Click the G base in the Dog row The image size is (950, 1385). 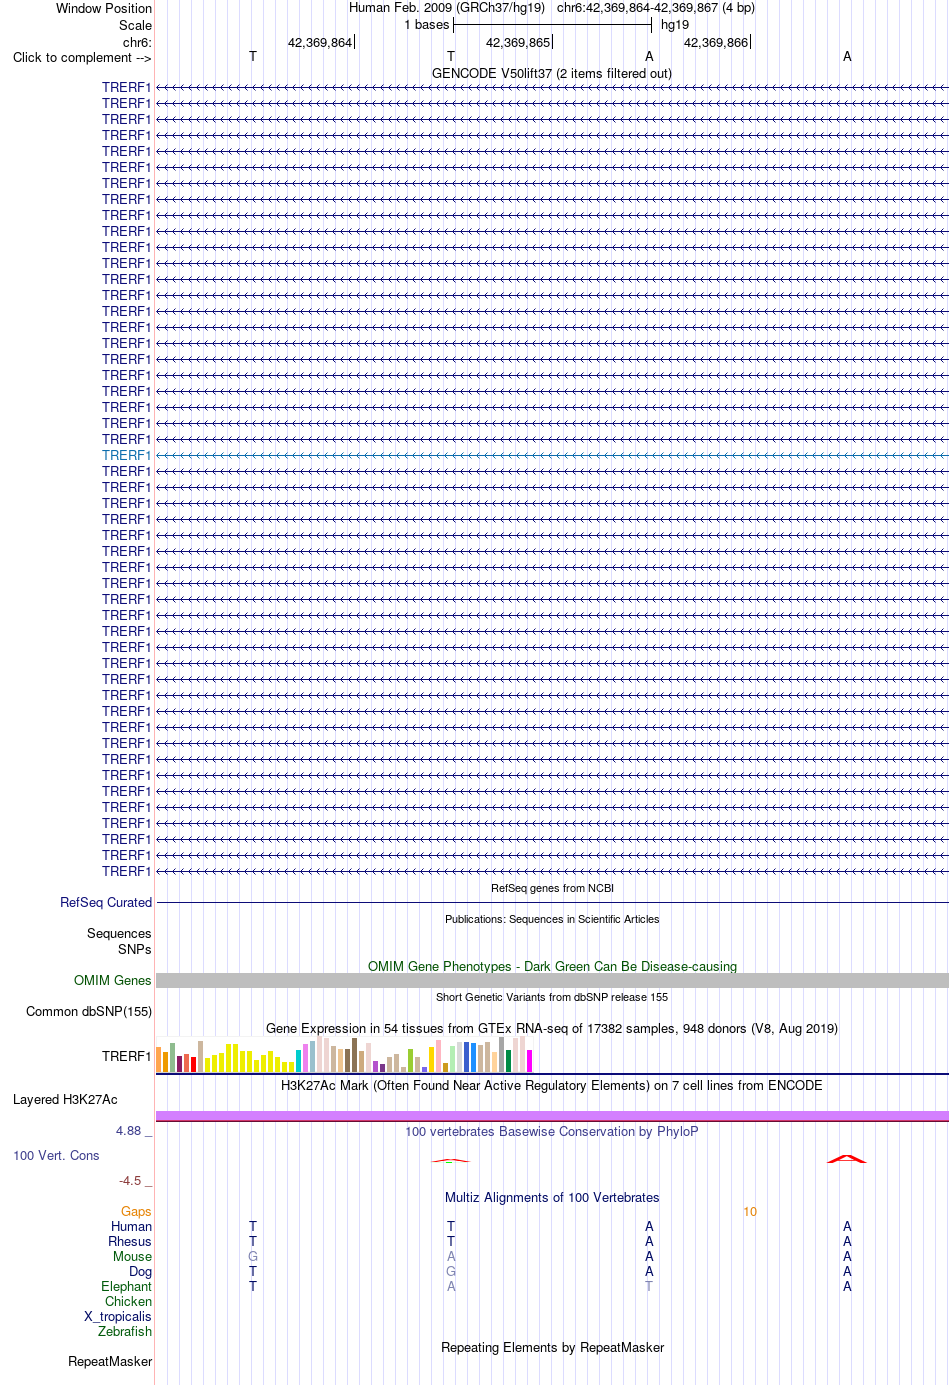(x=451, y=1271)
